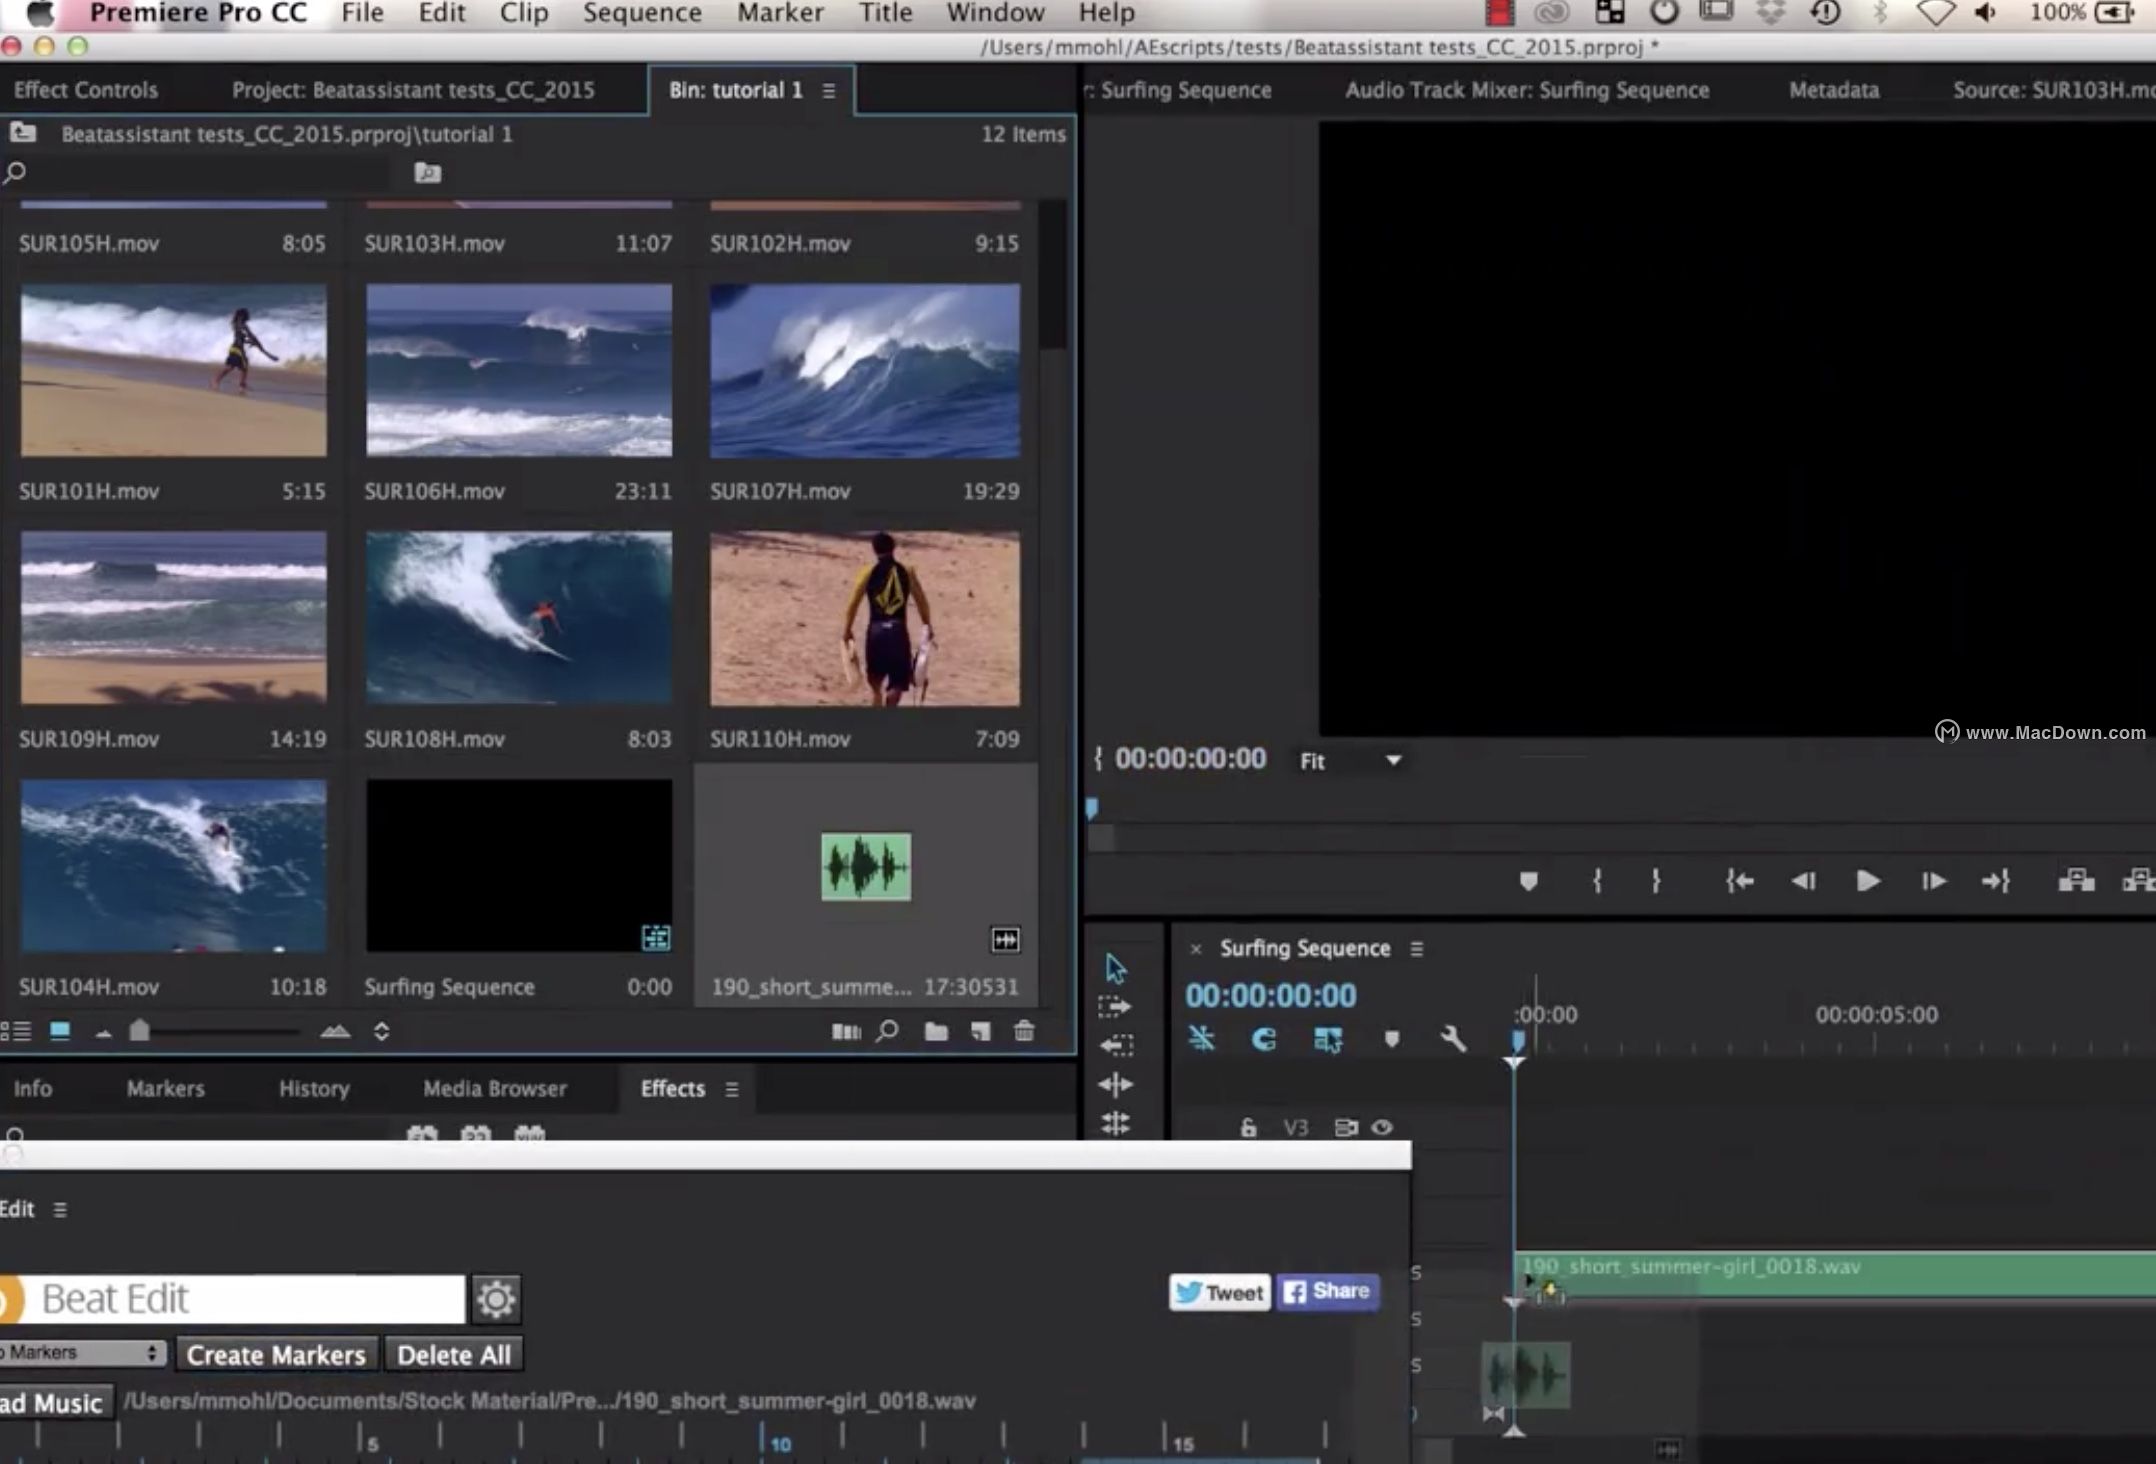Select the Track Select Forward tool

(x=1114, y=1006)
